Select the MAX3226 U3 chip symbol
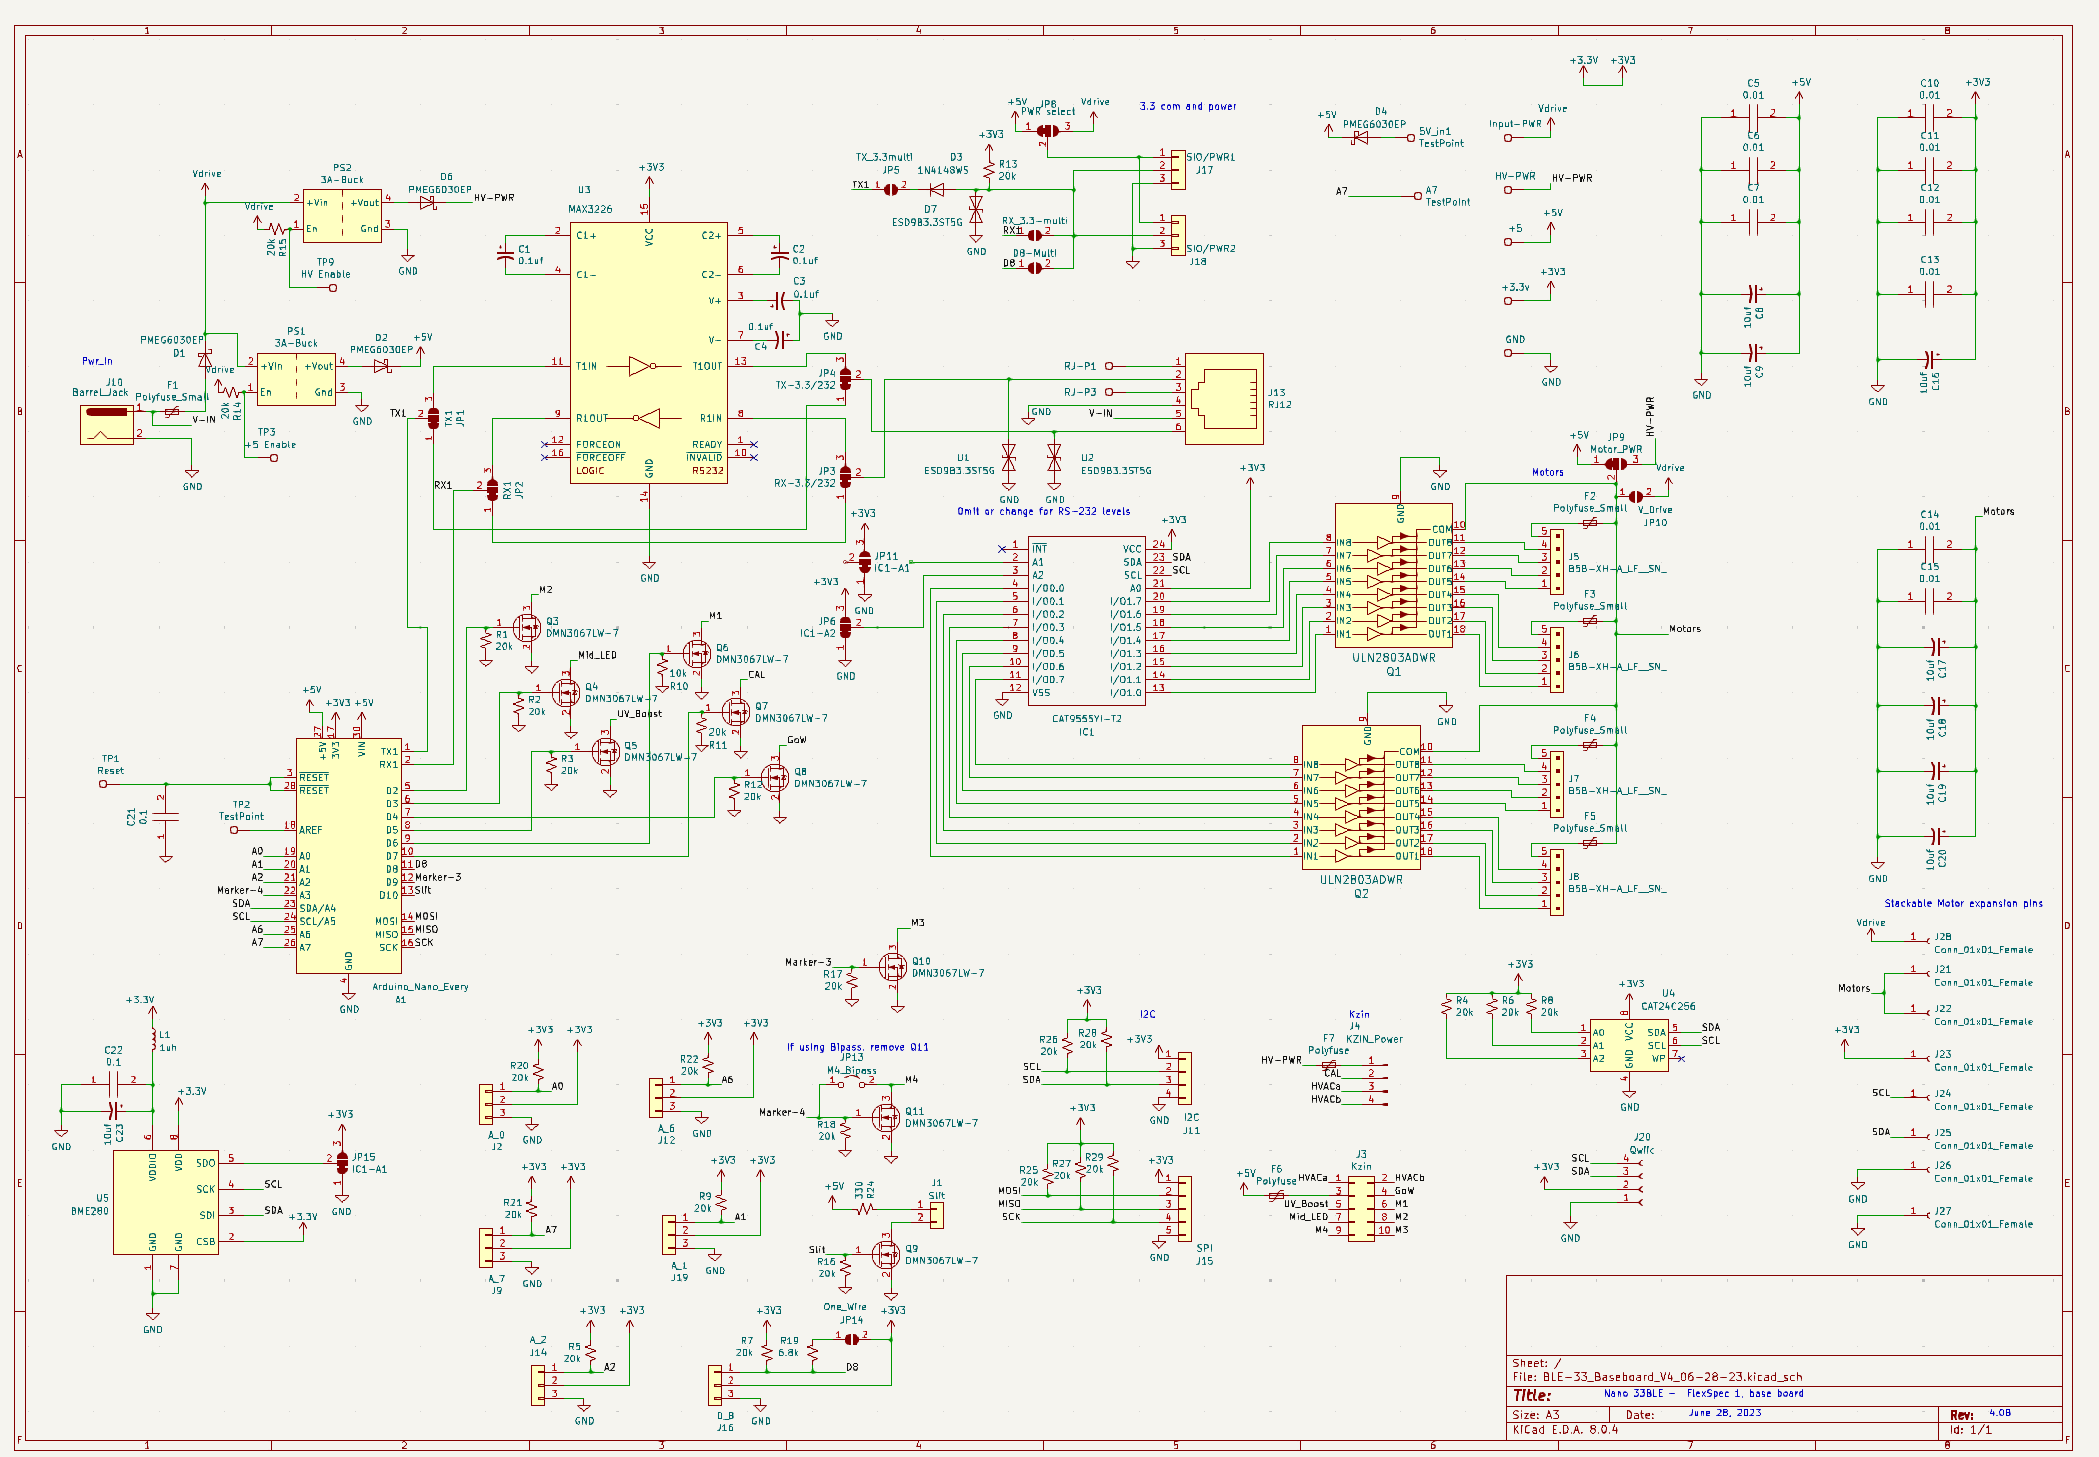 648,352
